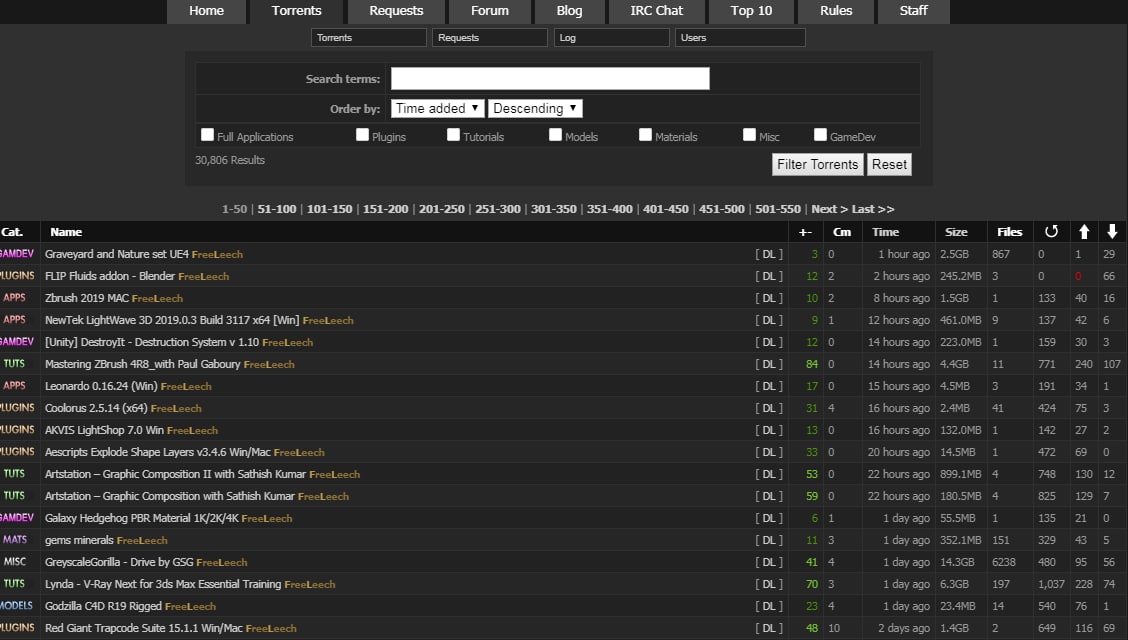Viewport: 1128px width, 640px height.
Task: Focus the Torrents quick search box
Action: [368, 37]
